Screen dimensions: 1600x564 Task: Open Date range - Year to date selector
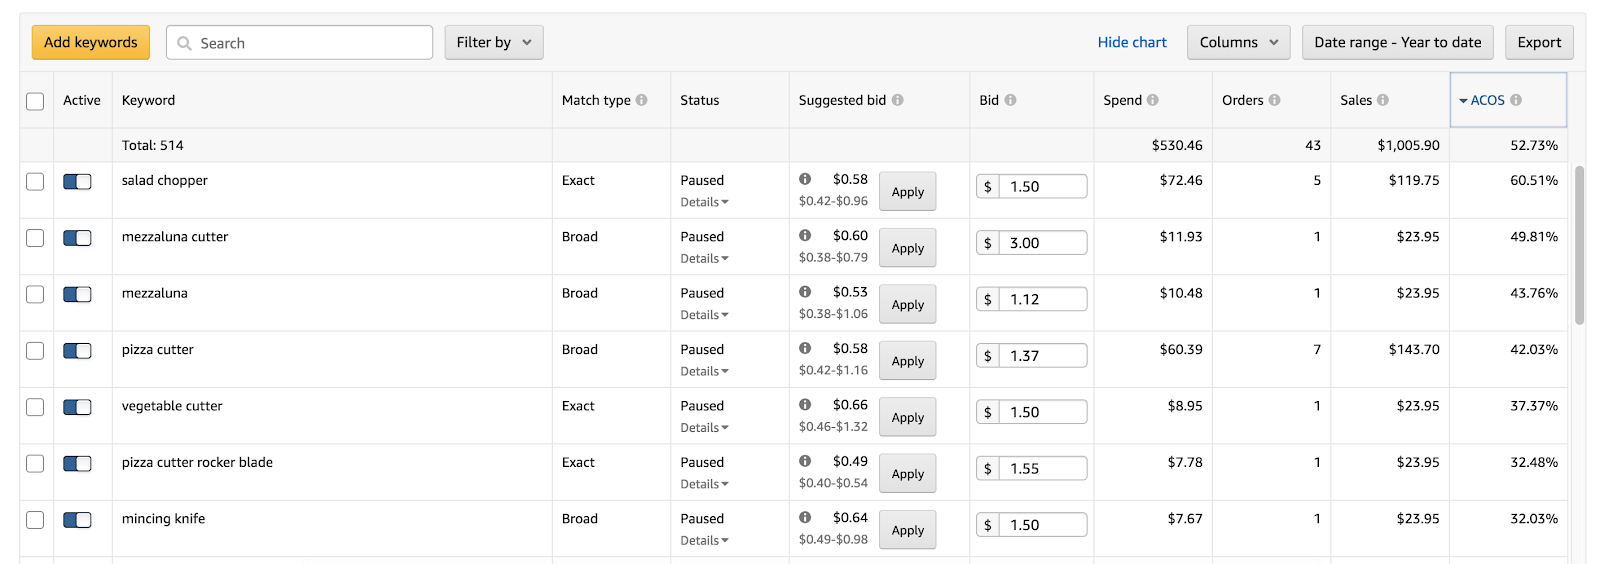tap(1397, 42)
